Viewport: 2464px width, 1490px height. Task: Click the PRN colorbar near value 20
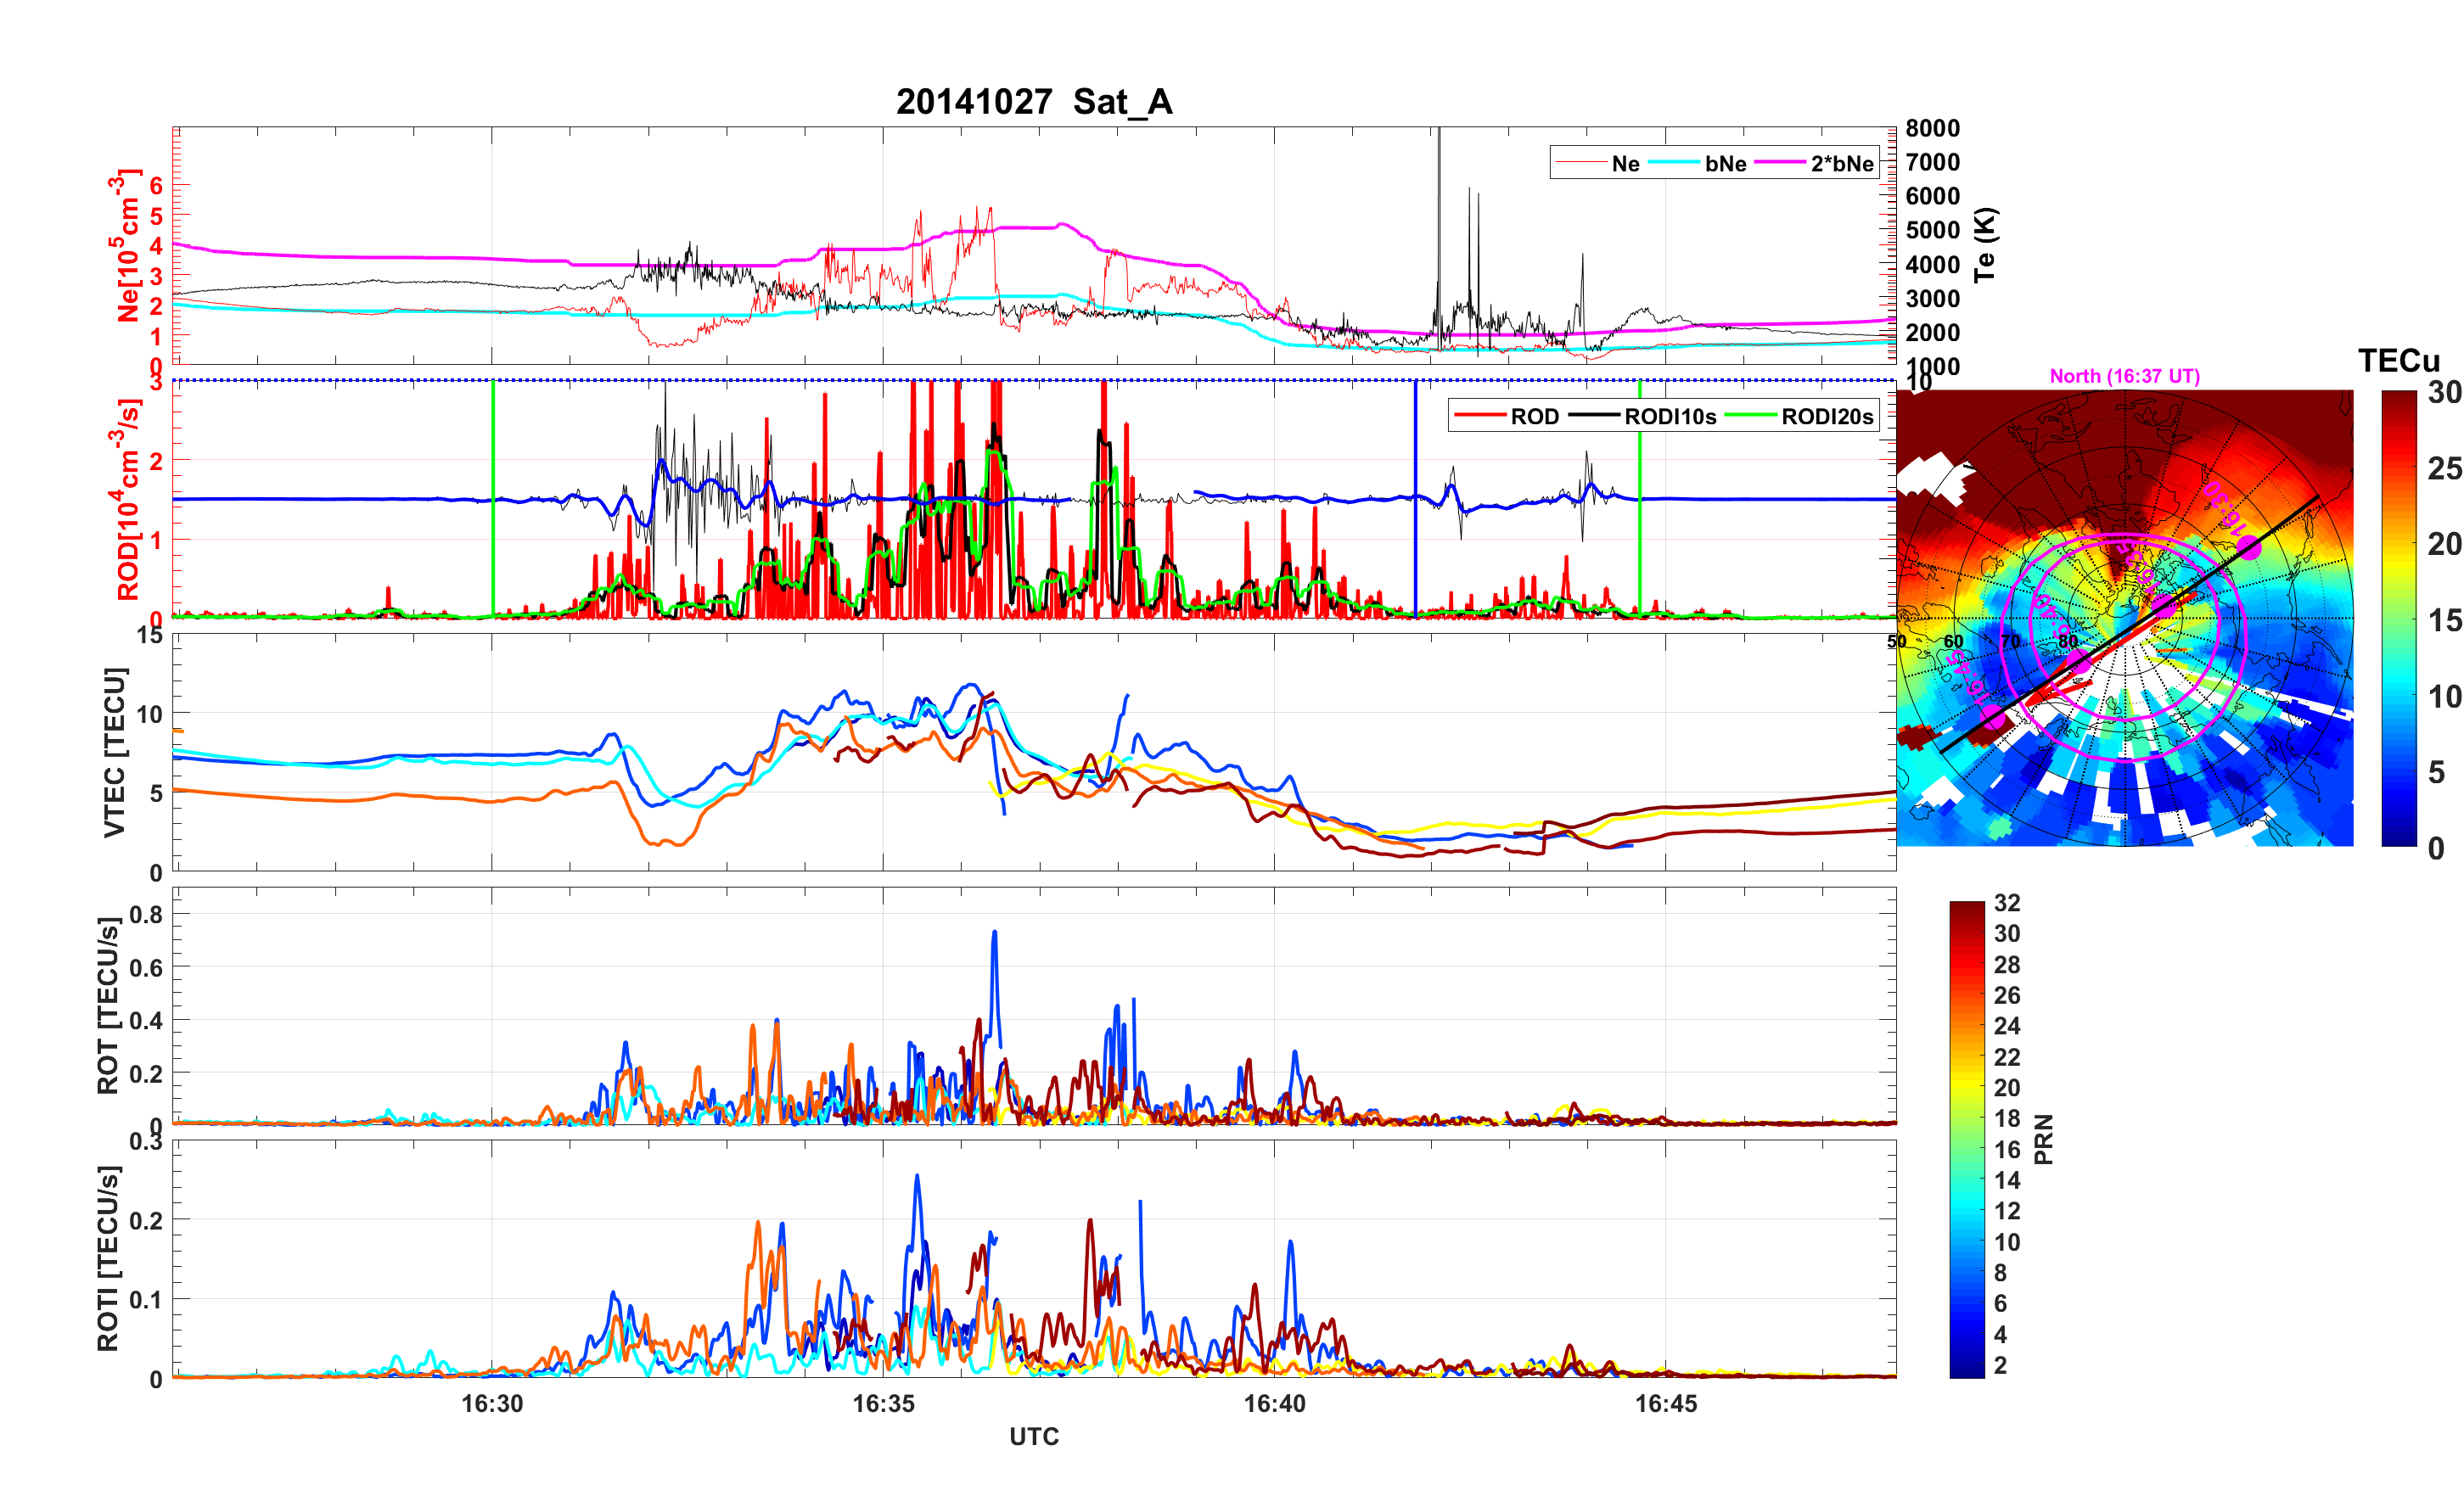(1966, 1087)
